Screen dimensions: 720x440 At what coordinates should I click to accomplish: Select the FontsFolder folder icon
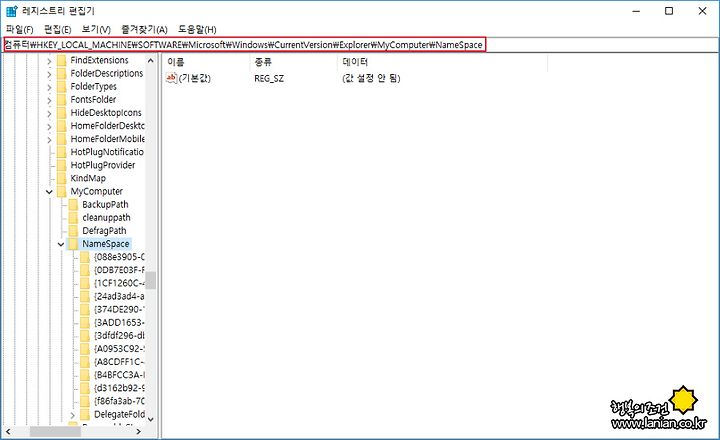pyautogui.click(x=62, y=100)
